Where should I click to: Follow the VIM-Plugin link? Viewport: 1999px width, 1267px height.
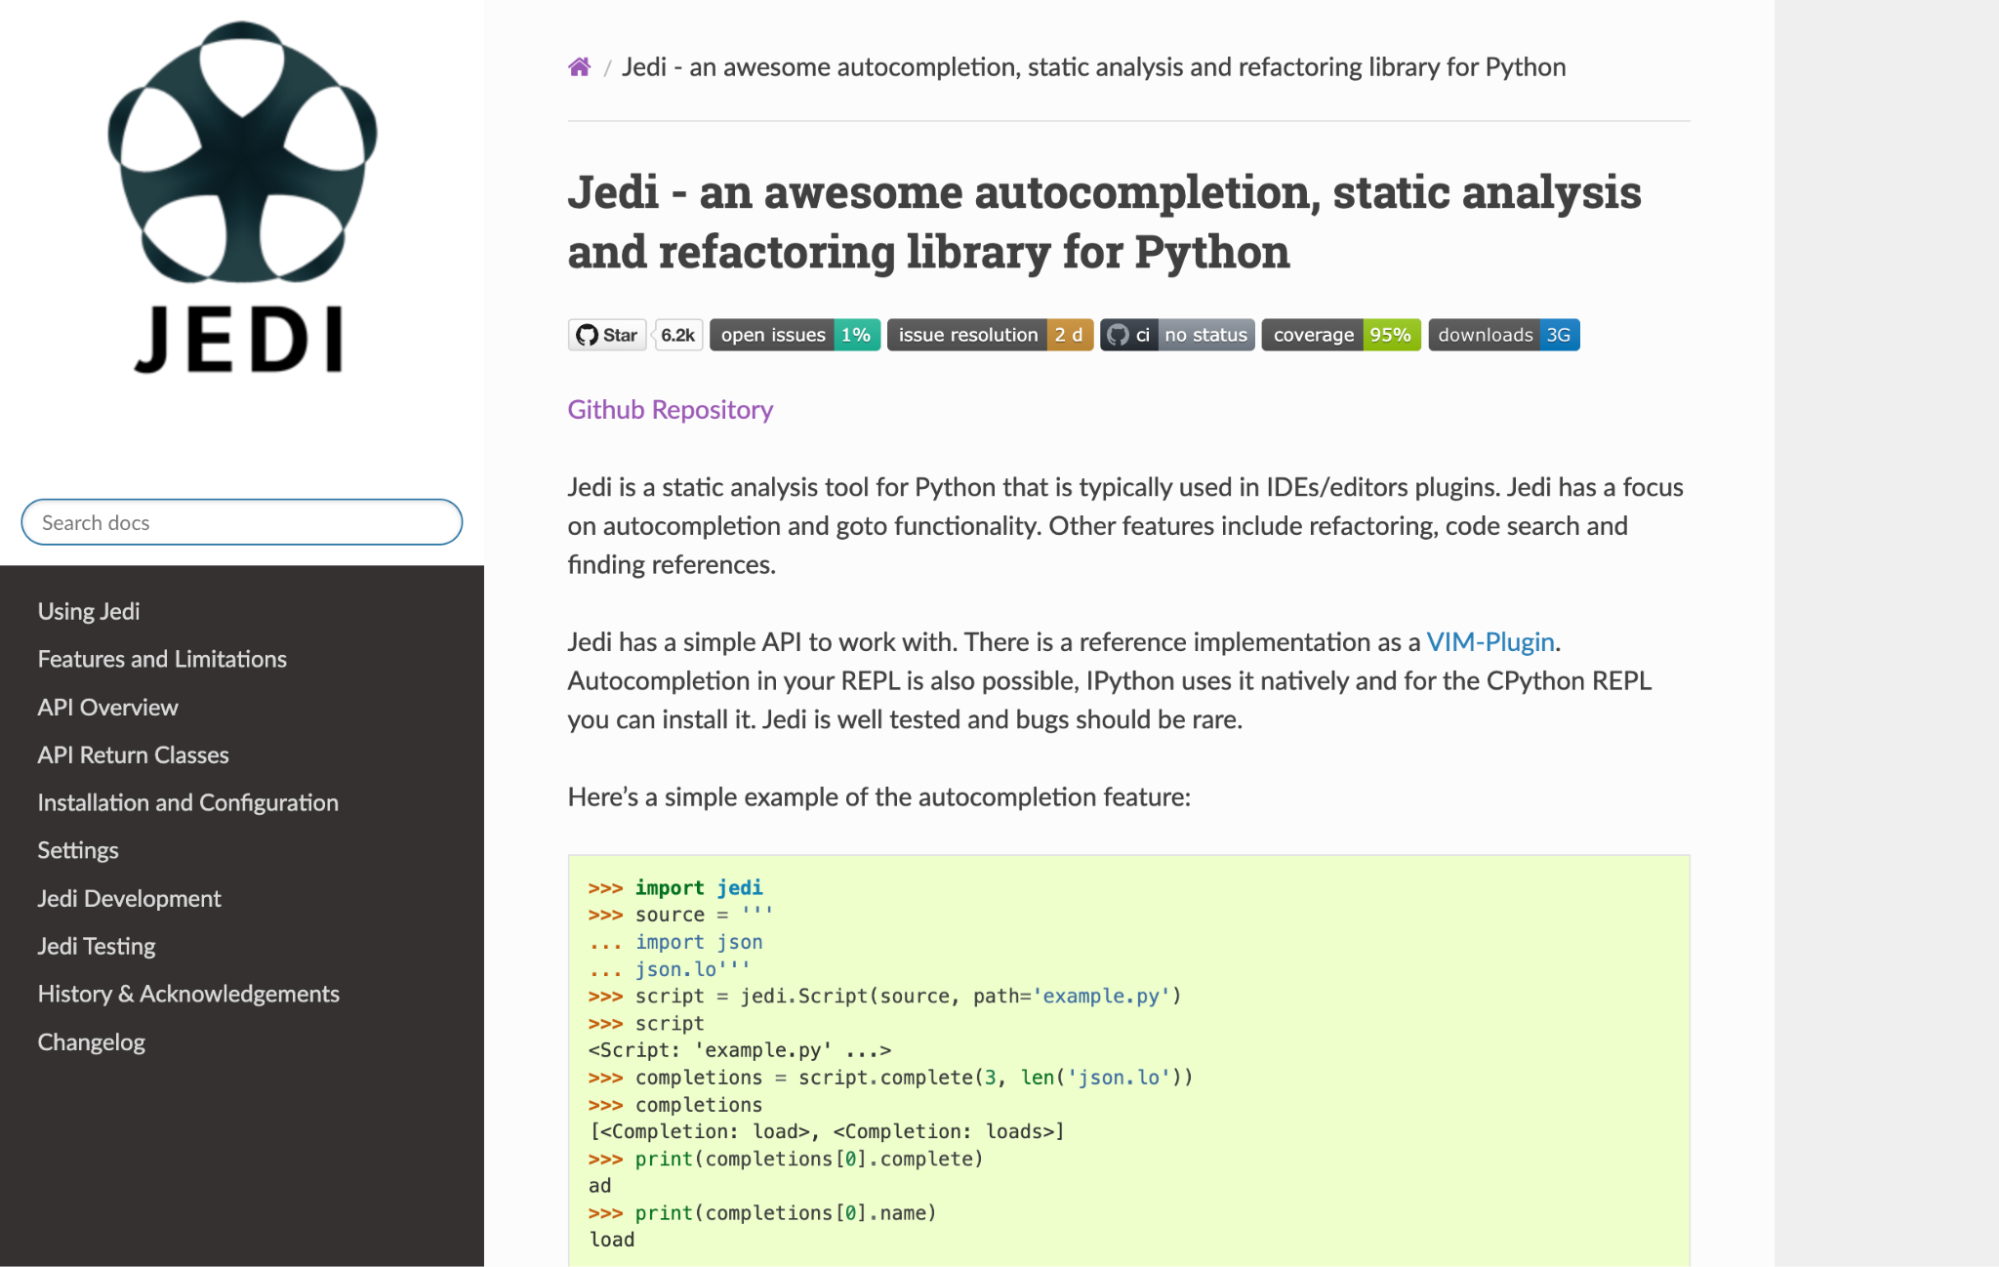coord(1490,642)
